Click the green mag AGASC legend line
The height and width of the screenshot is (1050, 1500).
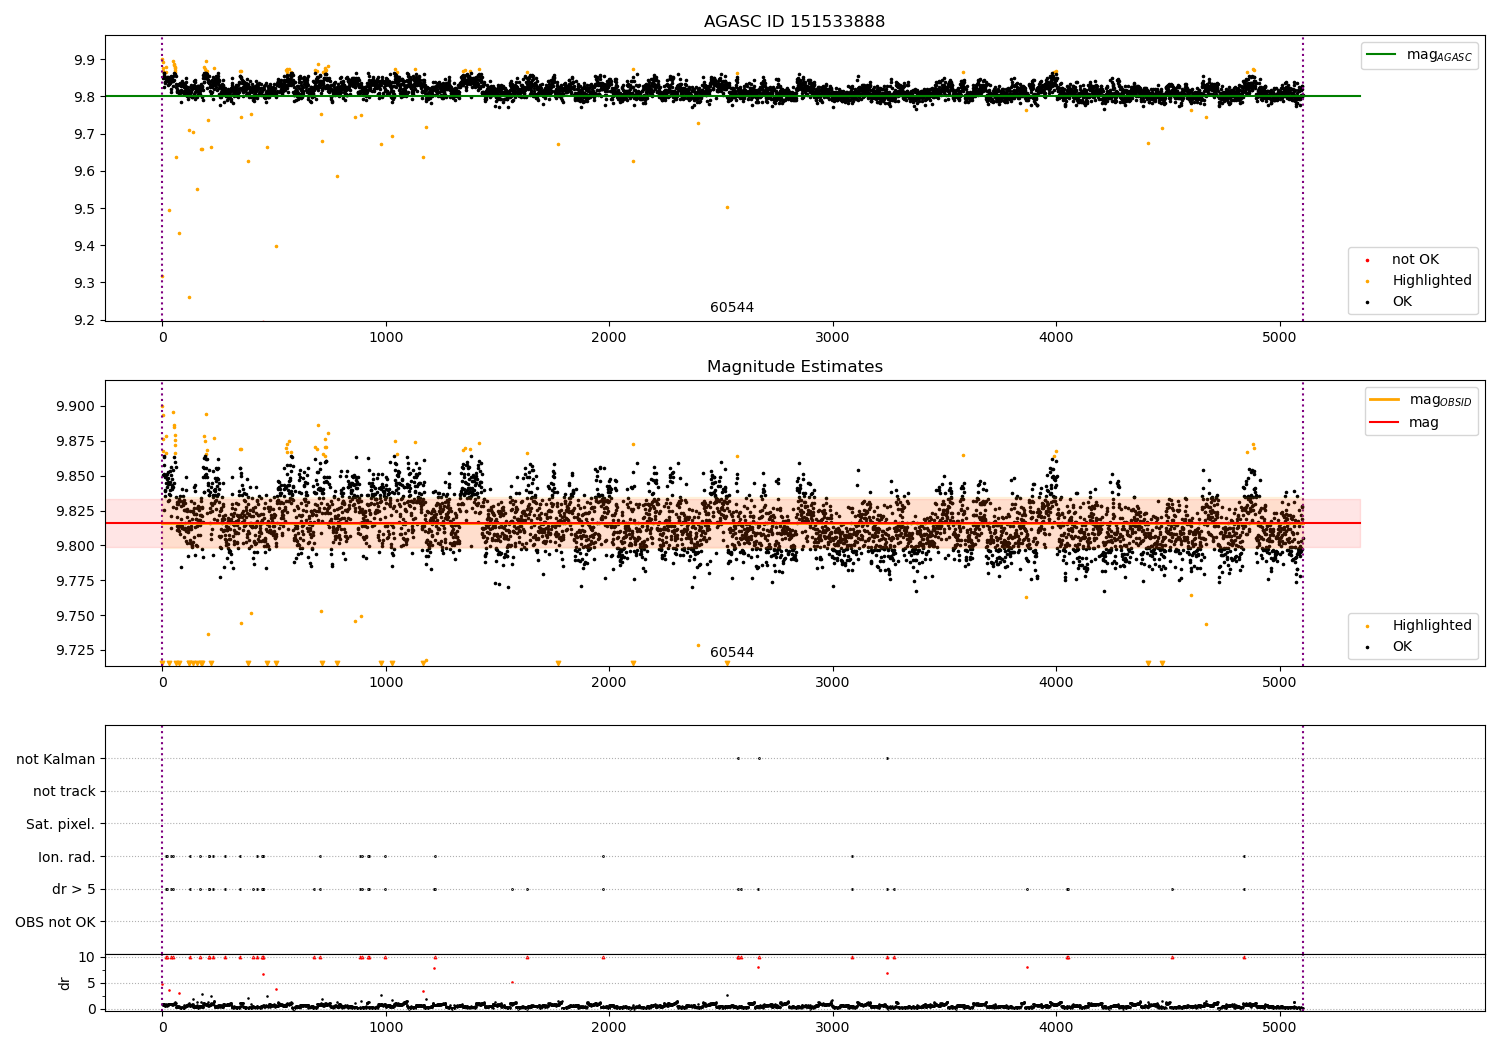[1381, 55]
